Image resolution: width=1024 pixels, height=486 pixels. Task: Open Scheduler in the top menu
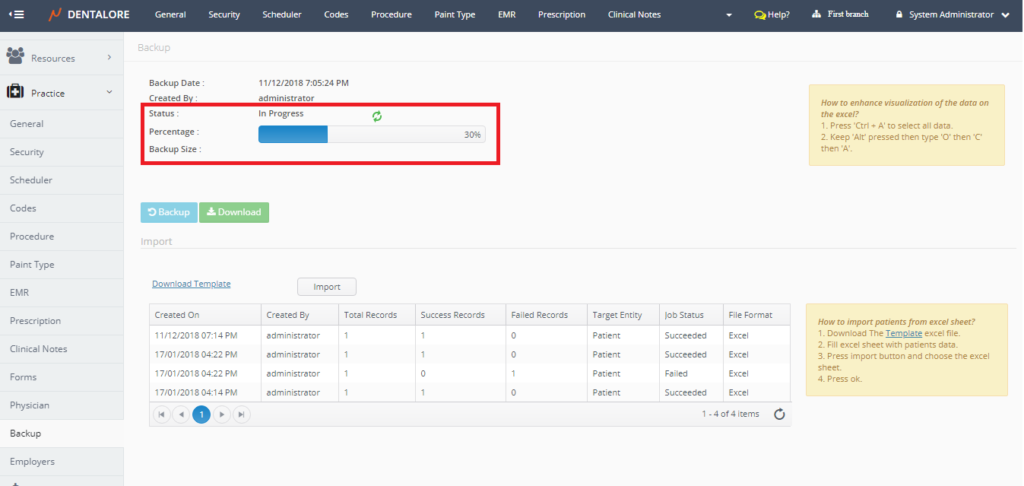pos(281,15)
